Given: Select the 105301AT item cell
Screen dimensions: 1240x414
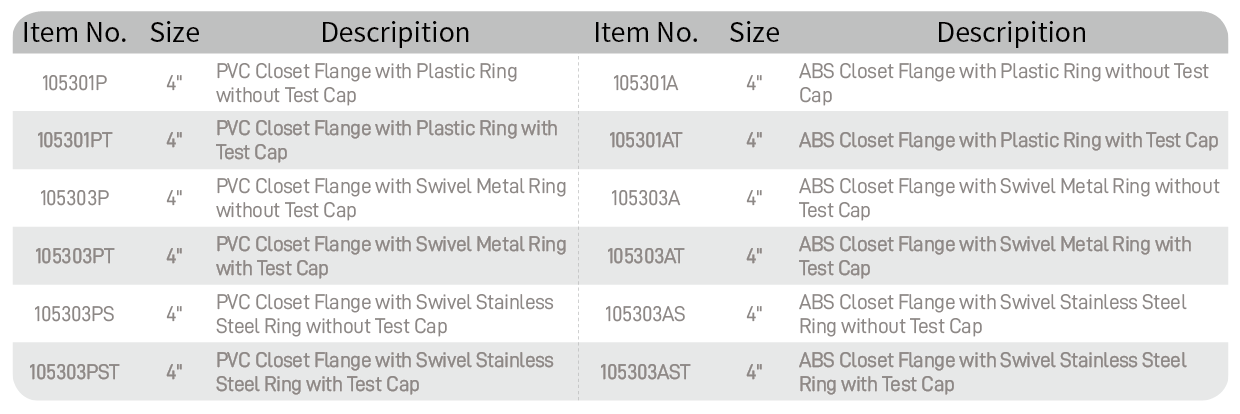Looking at the screenshot, I should [x=645, y=141].
